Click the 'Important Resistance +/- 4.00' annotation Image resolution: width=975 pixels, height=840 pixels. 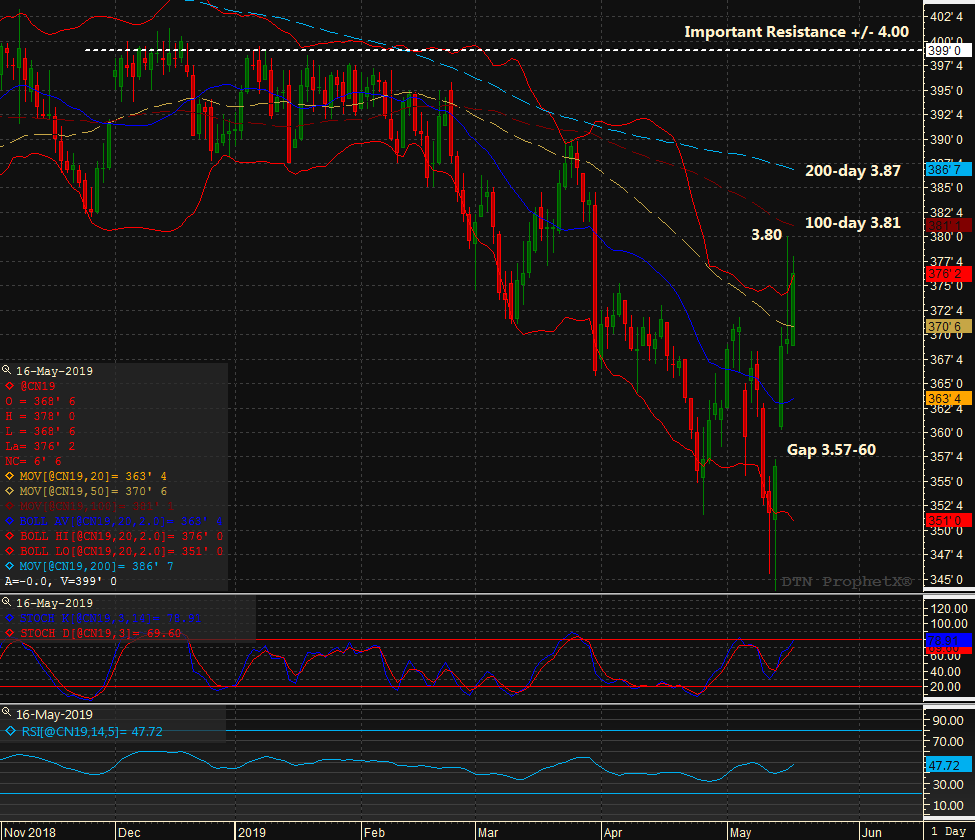pos(797,32)
